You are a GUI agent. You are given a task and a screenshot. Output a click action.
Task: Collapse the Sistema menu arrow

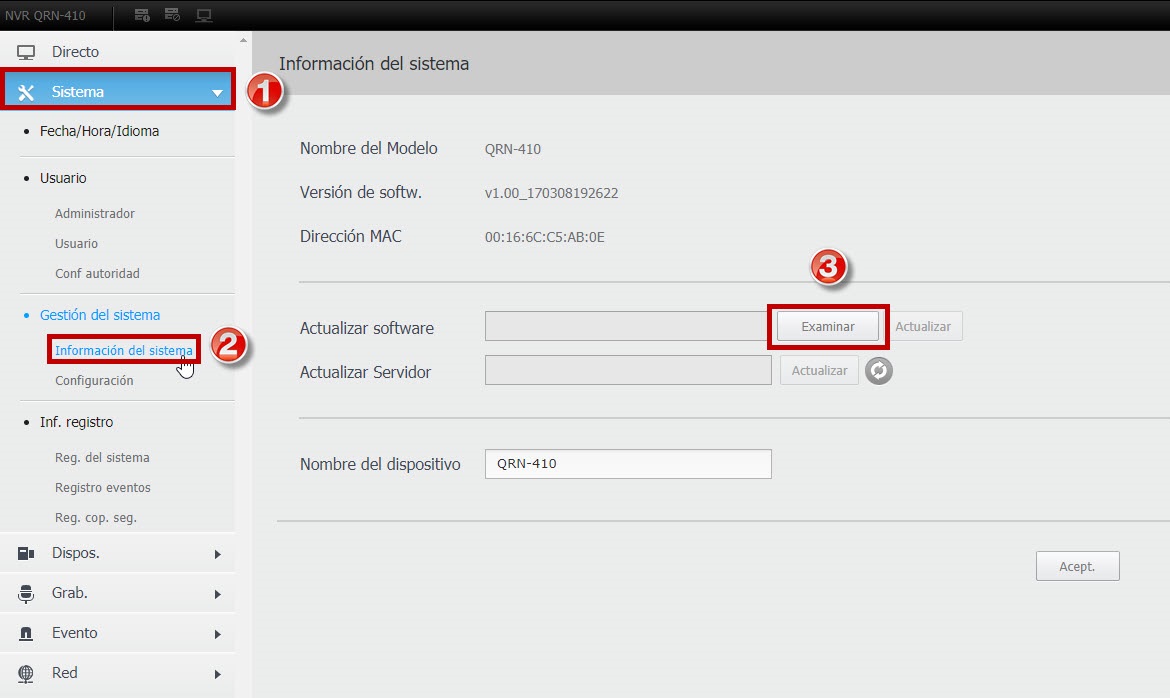tap(217, 93)
